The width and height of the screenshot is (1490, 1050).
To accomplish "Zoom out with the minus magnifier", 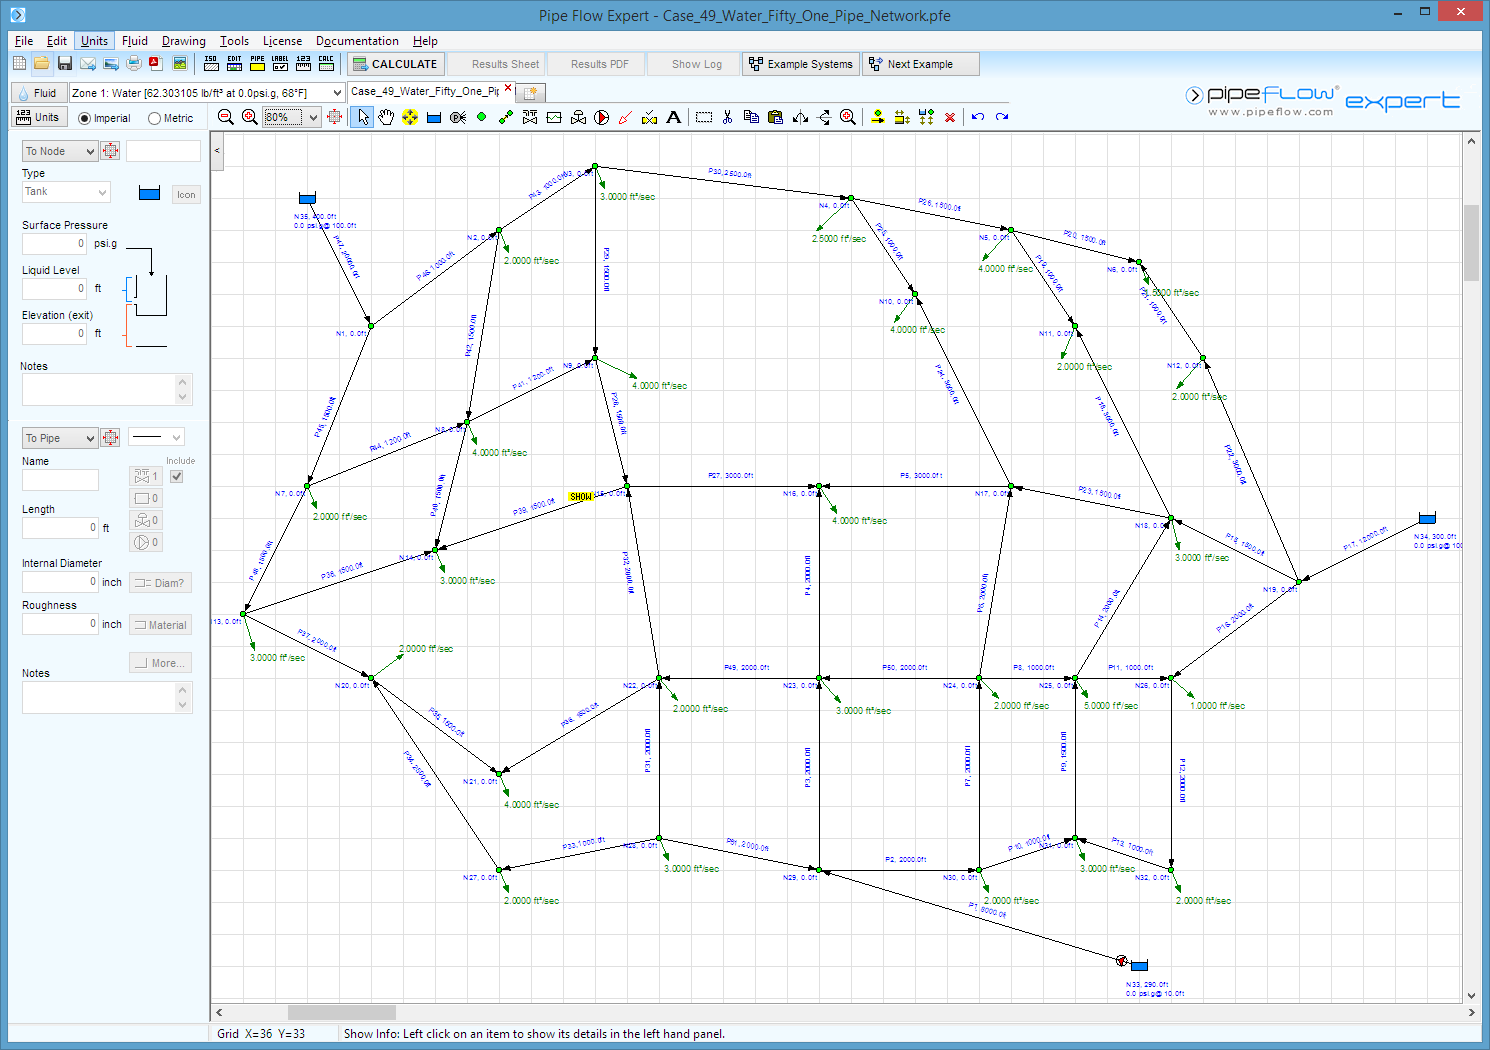I will click(226, 117).
